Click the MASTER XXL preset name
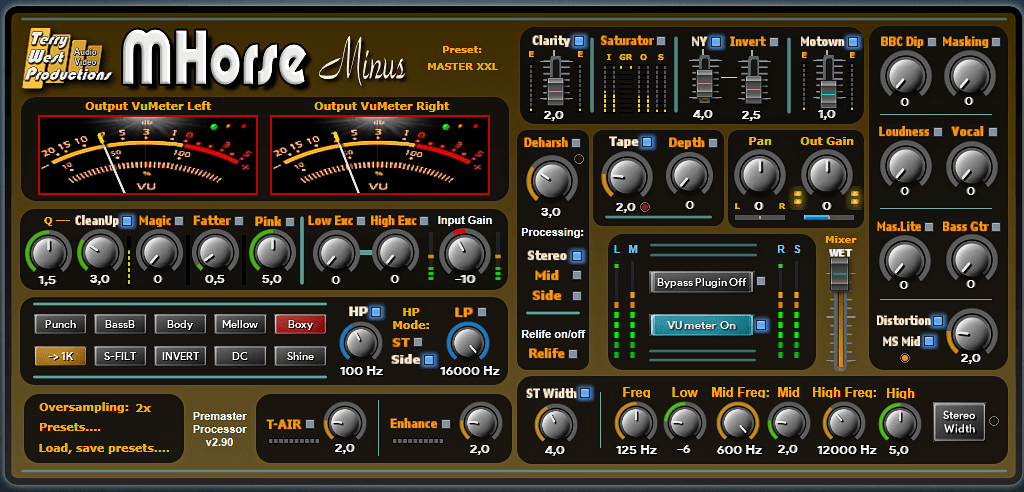 tap(462, 66)
